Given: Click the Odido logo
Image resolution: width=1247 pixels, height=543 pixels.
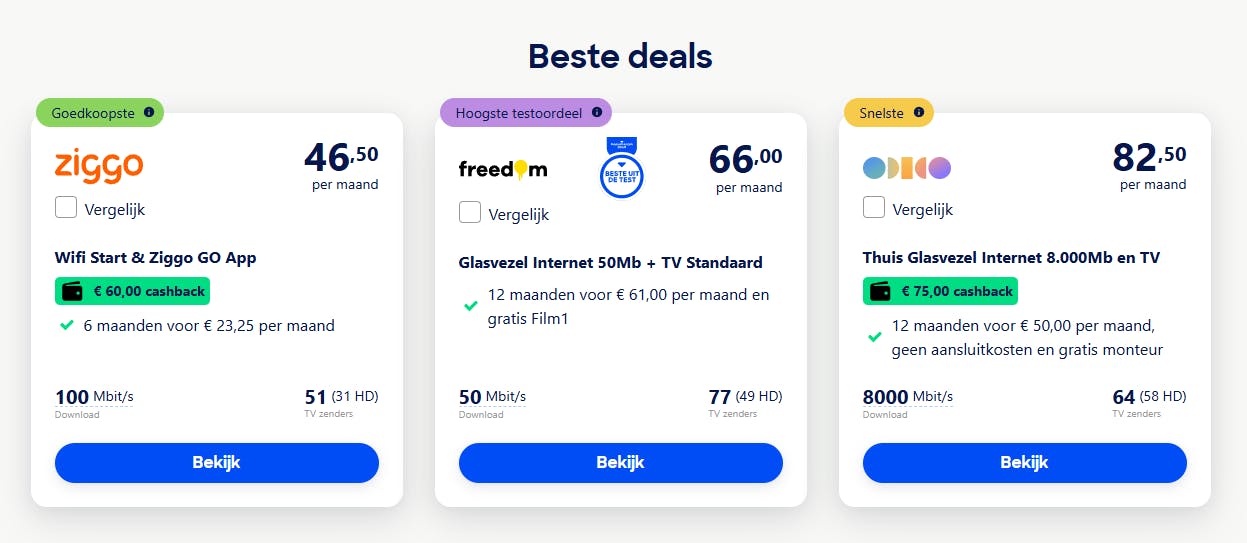Looking at the screenshot, I should click(x=906, y=168).
